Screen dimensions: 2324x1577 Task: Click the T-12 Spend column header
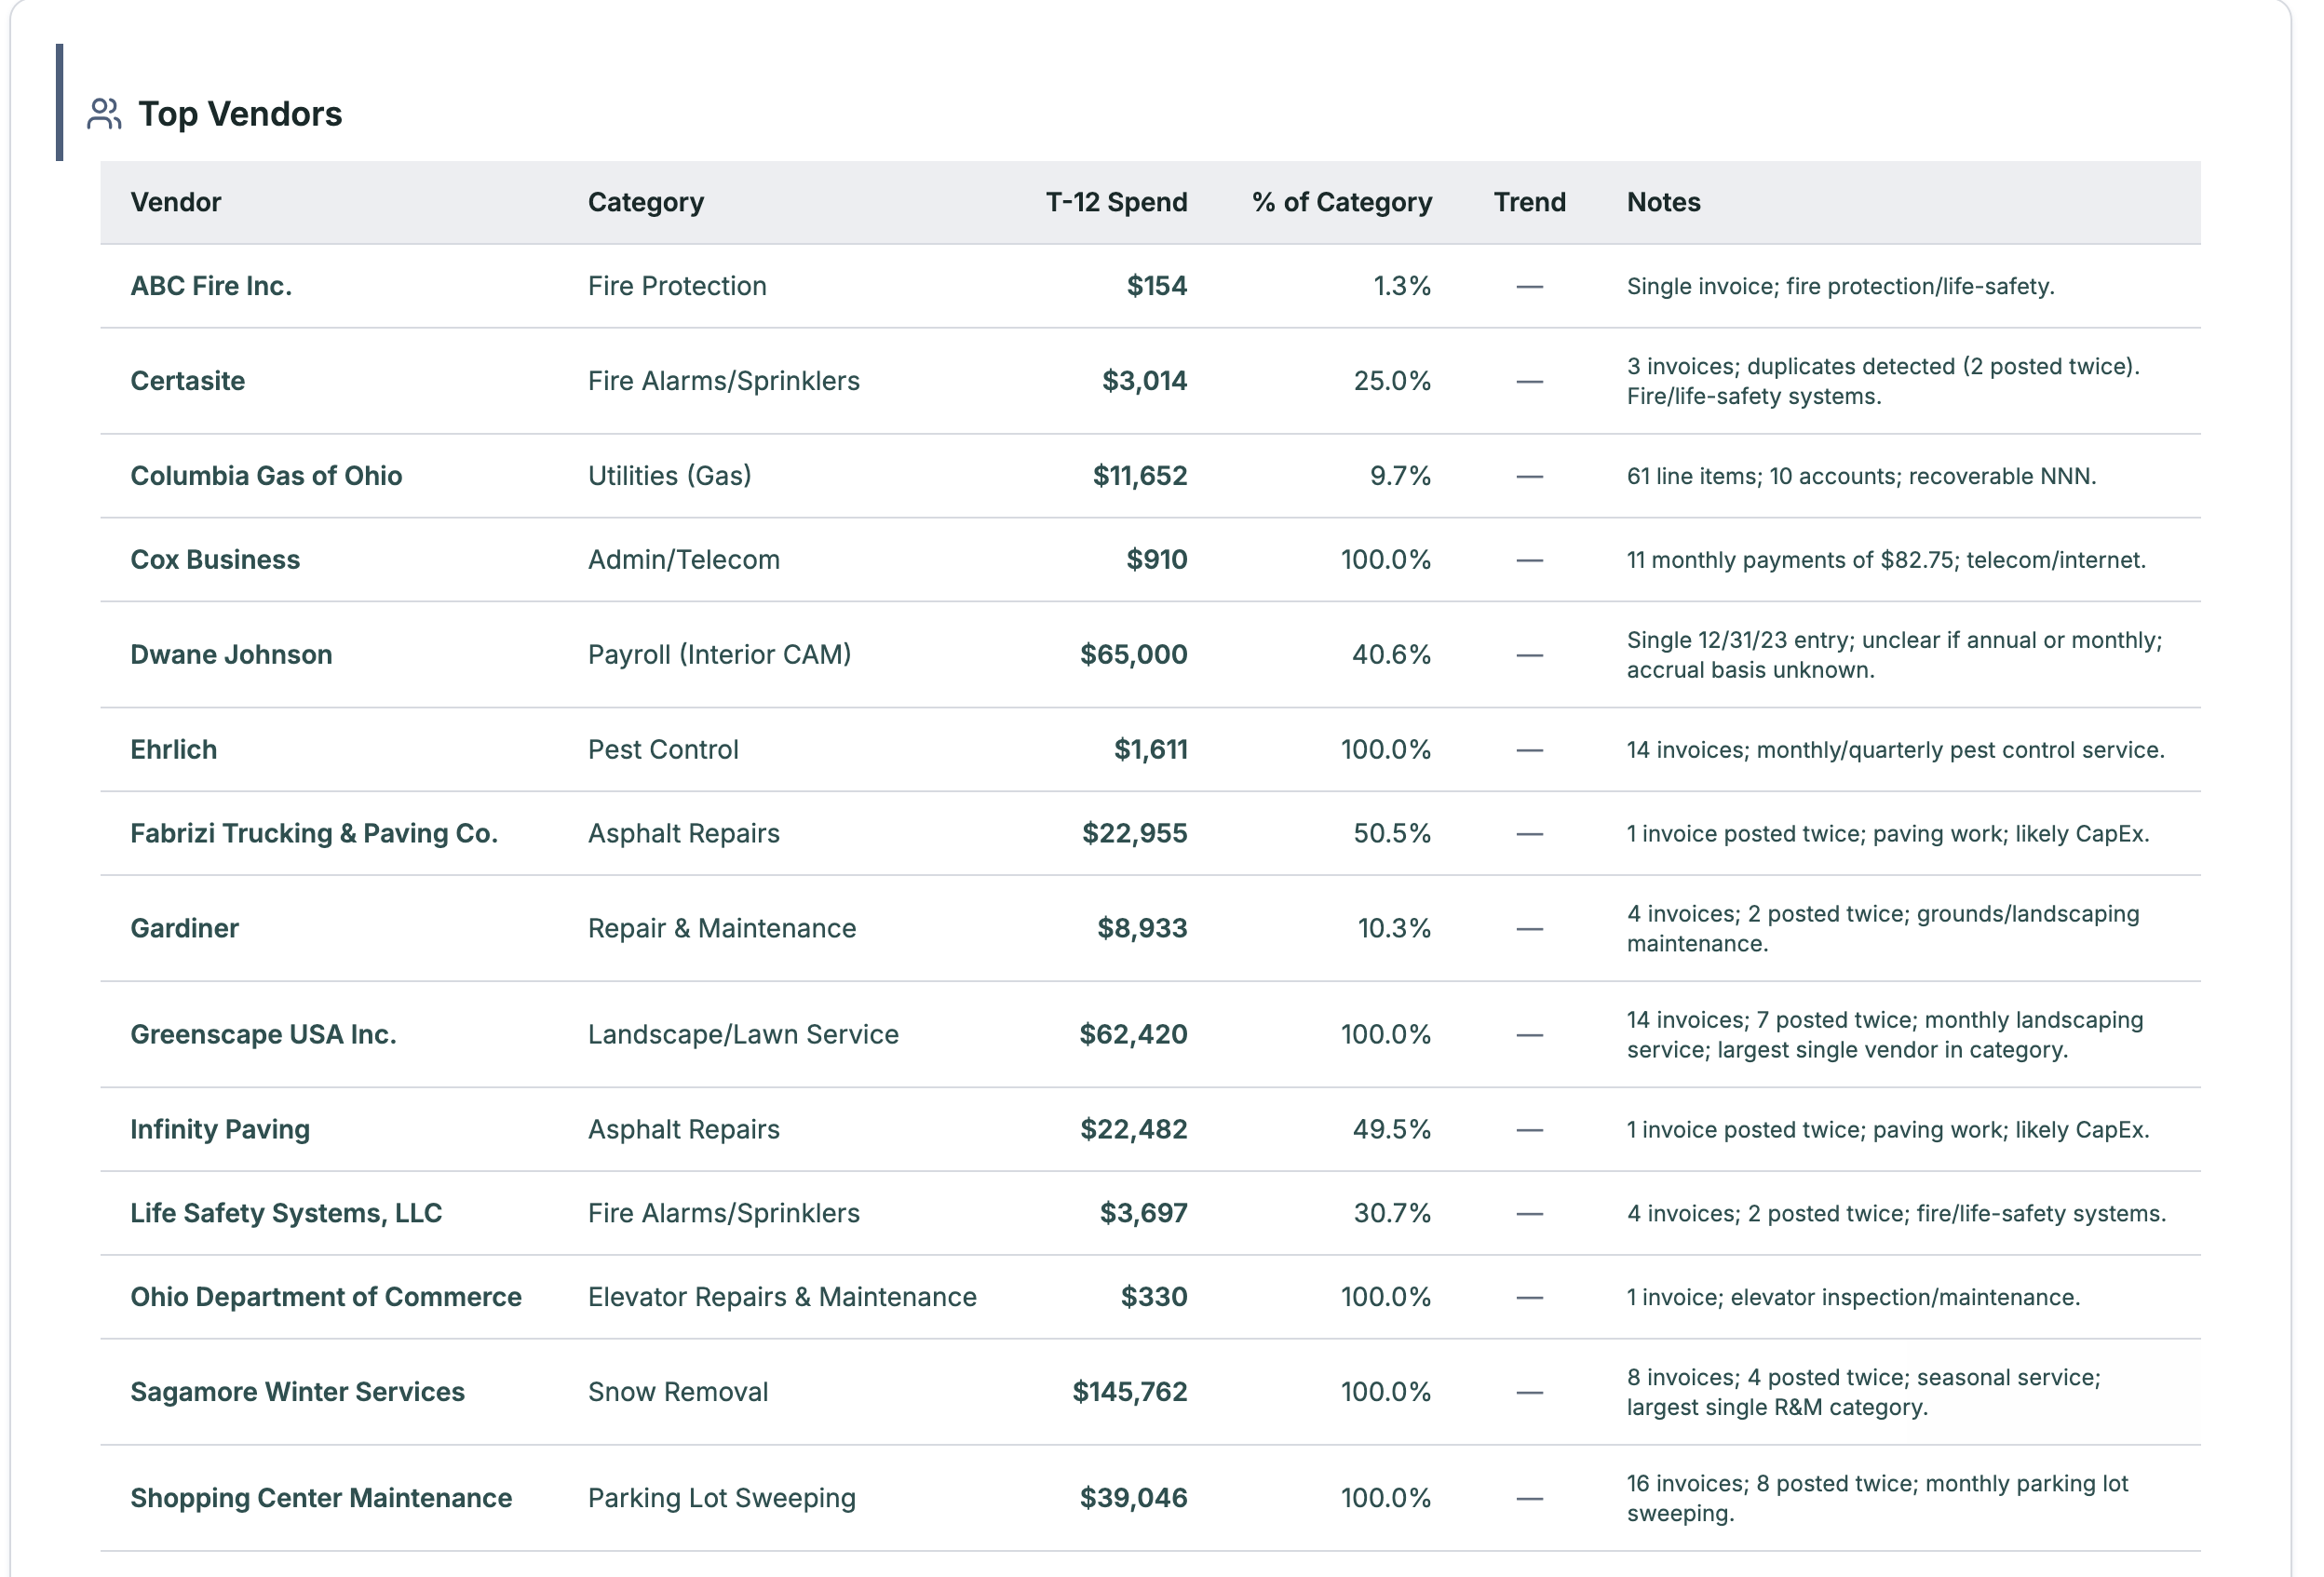1116,202
